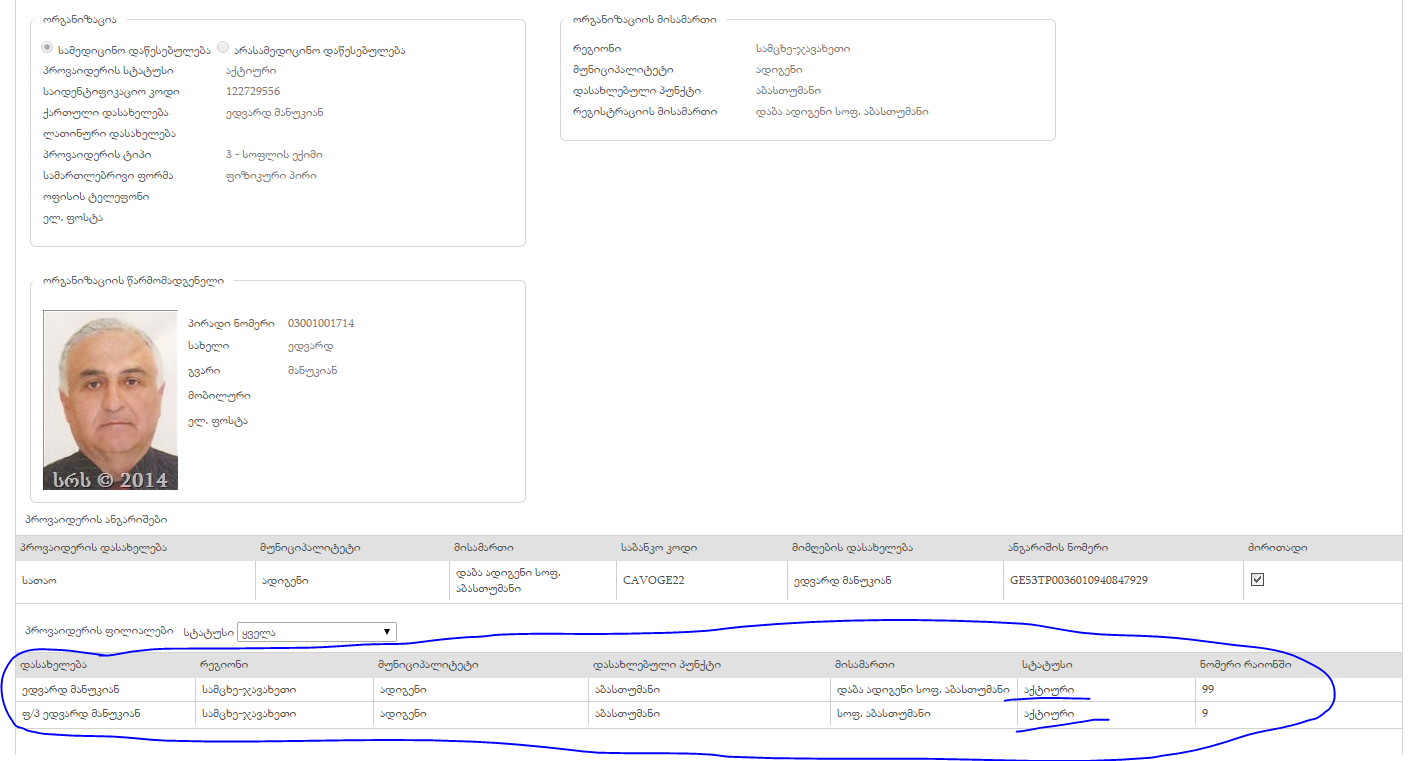Select the 'ფ/პ ედვარდ მანუკიან' branch row
The image size is (1424, 761).
[80, 714]
